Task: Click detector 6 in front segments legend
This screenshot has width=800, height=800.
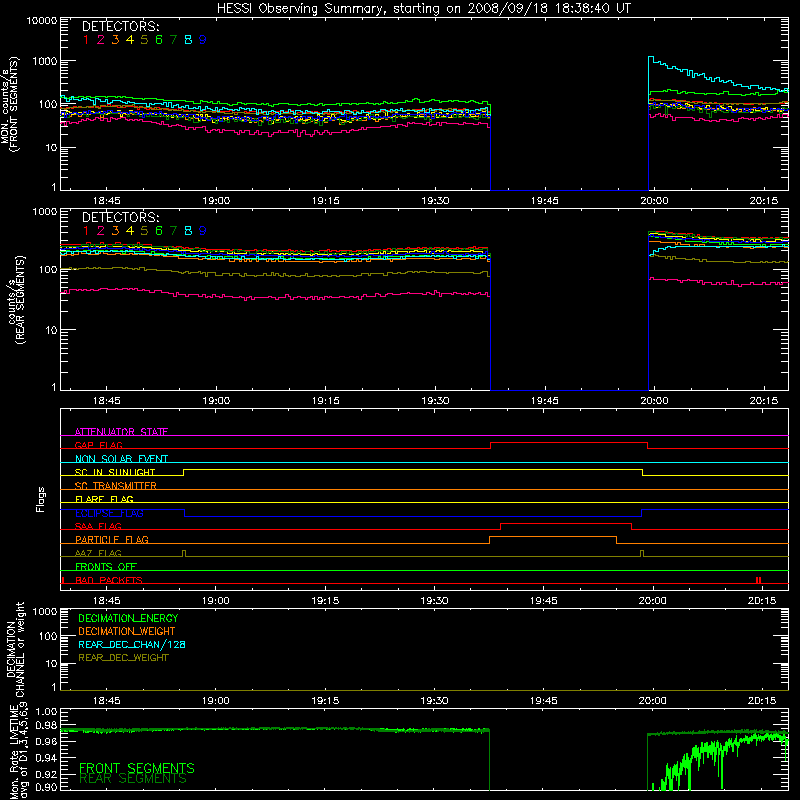Action: point(159,40)
